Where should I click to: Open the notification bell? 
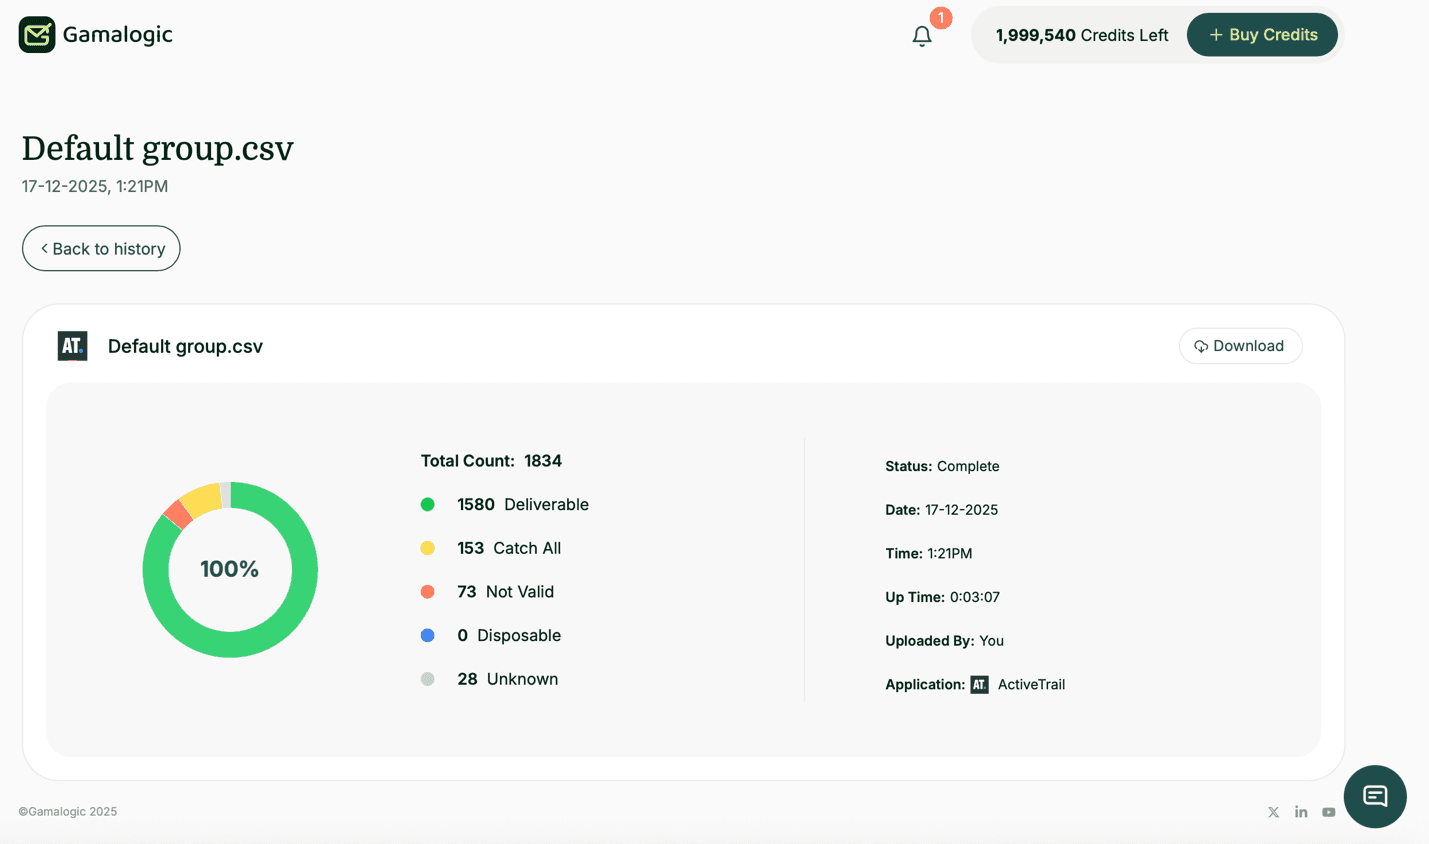[921, 36]
